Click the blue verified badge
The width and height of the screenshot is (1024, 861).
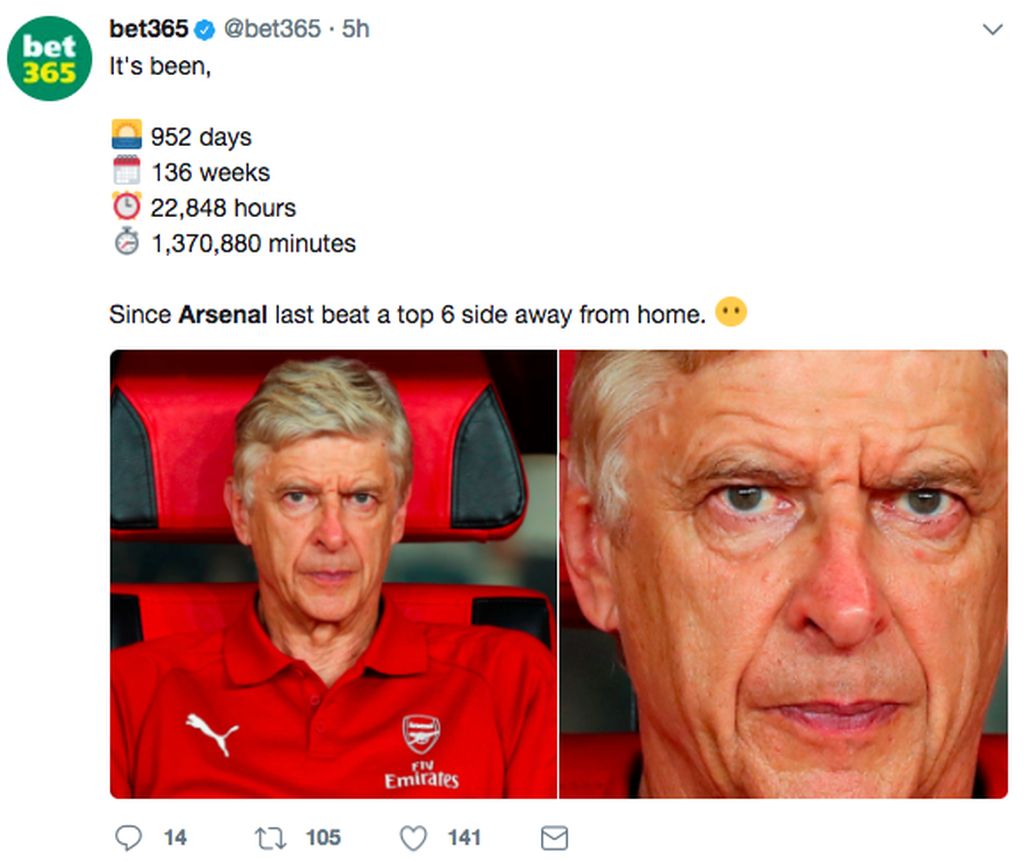click(x=204, y=30)
